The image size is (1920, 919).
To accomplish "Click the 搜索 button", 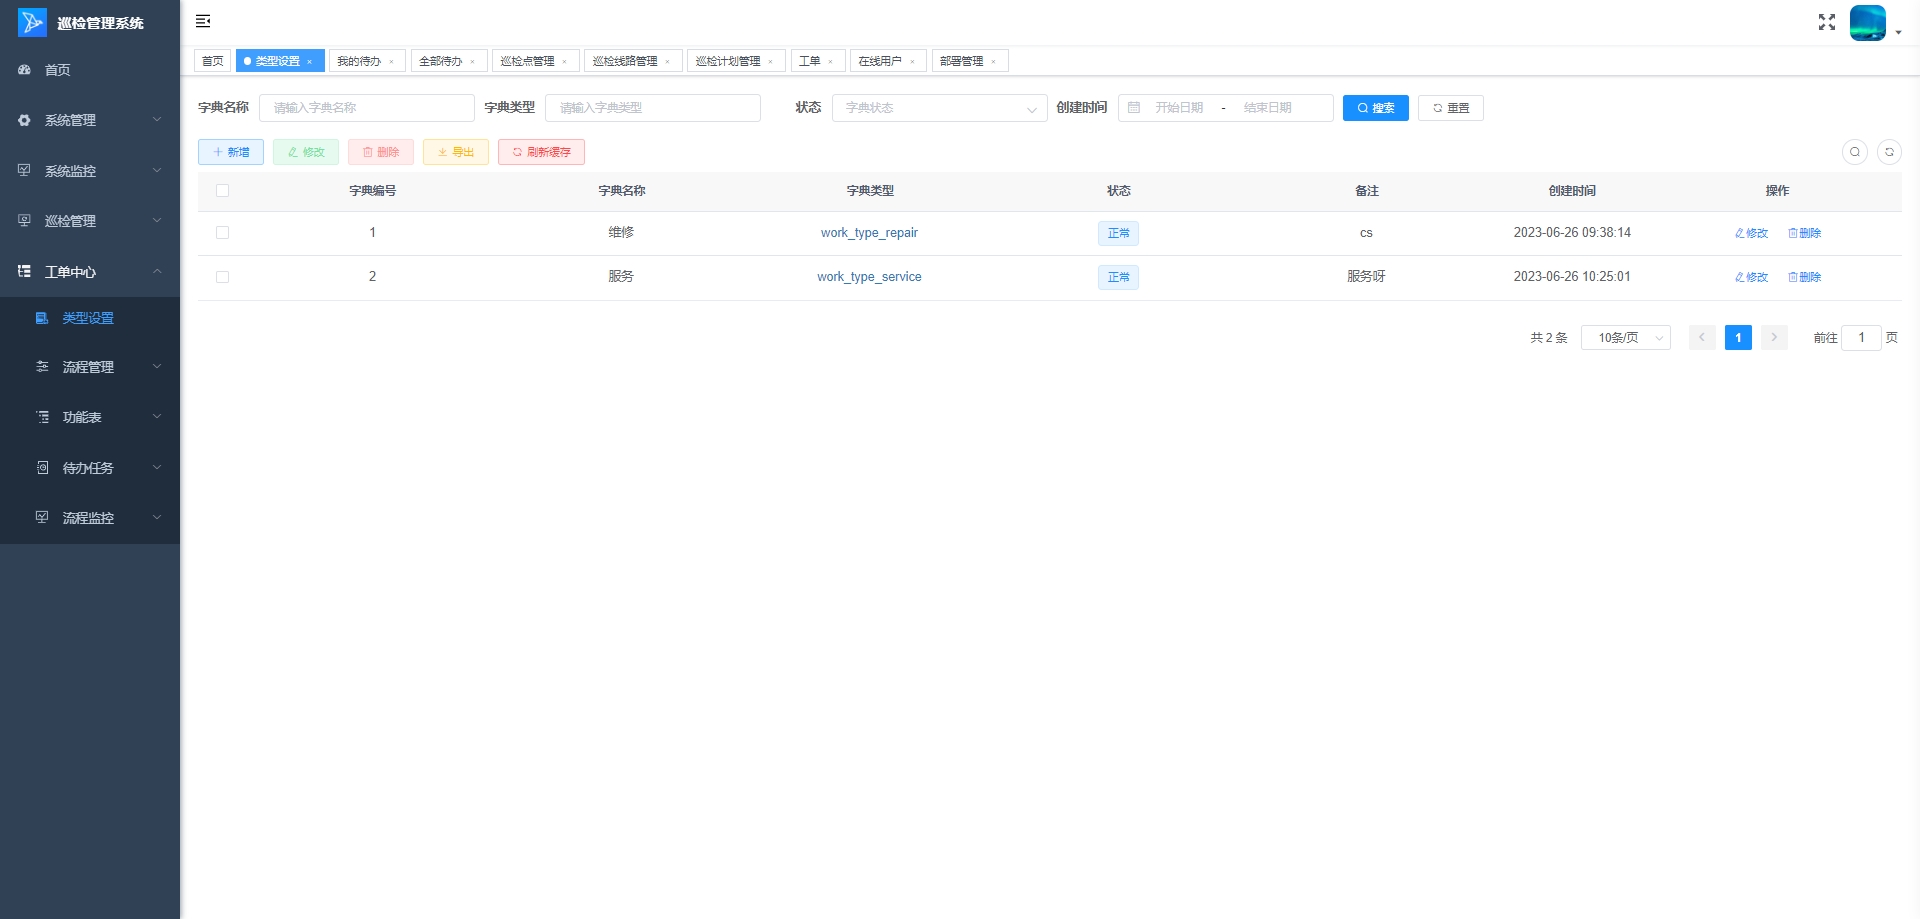I will pos(1376,108).
